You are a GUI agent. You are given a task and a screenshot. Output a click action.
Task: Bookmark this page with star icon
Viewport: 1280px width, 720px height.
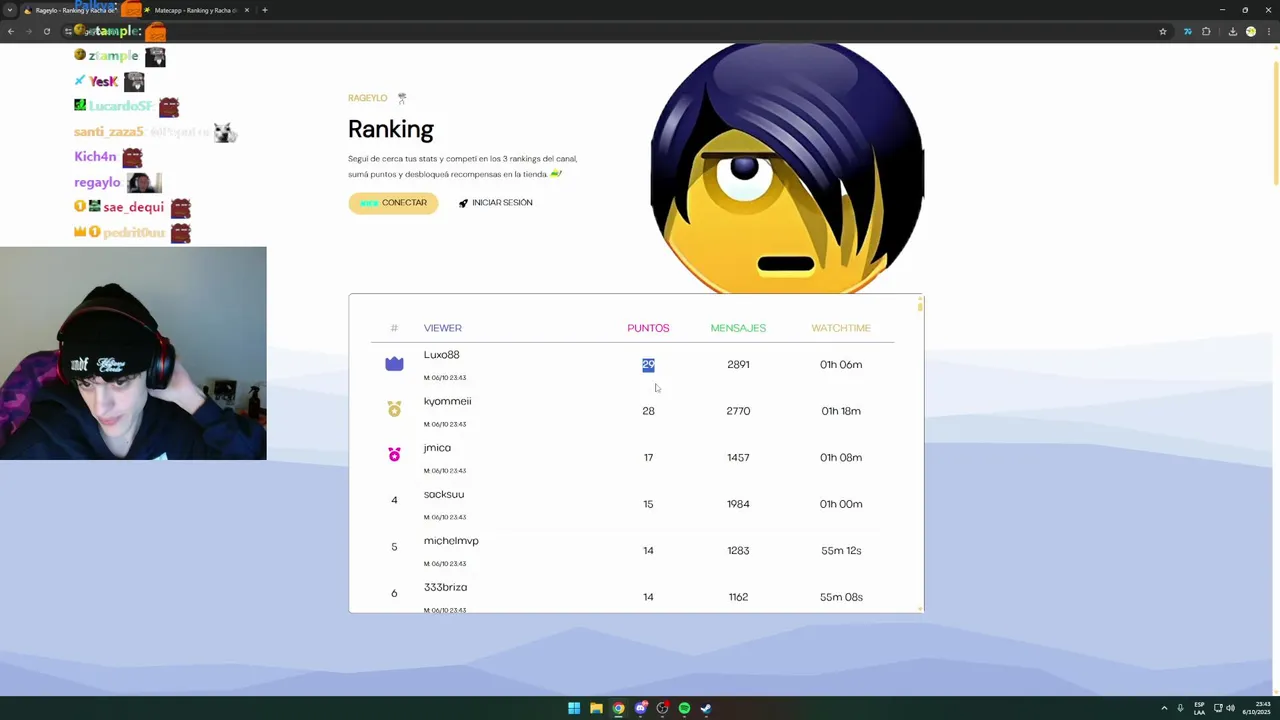[1163, 31]
